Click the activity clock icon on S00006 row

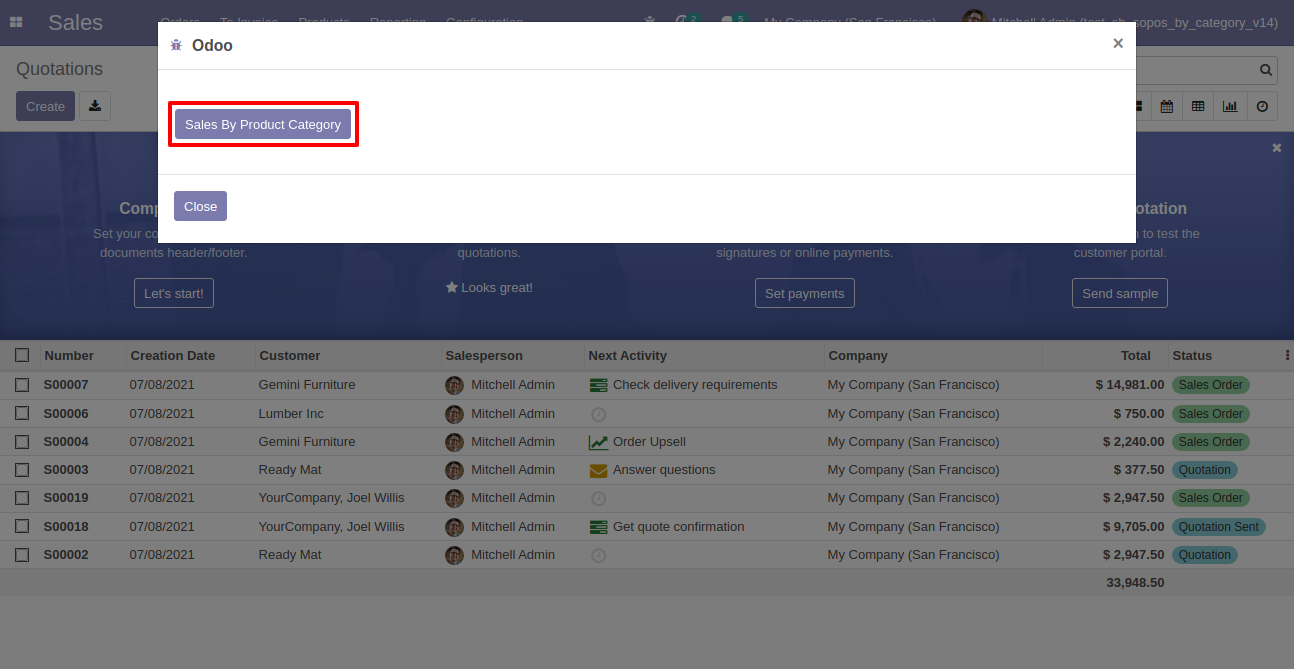tap(598, 414)
